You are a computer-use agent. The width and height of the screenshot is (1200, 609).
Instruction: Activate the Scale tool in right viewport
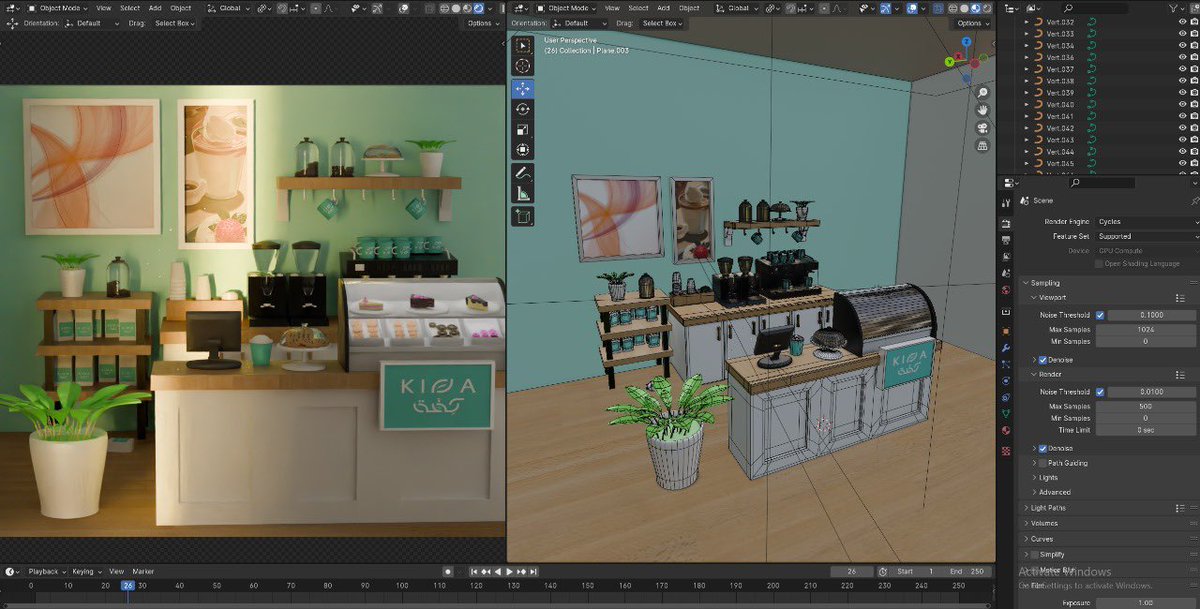[523, 130]
